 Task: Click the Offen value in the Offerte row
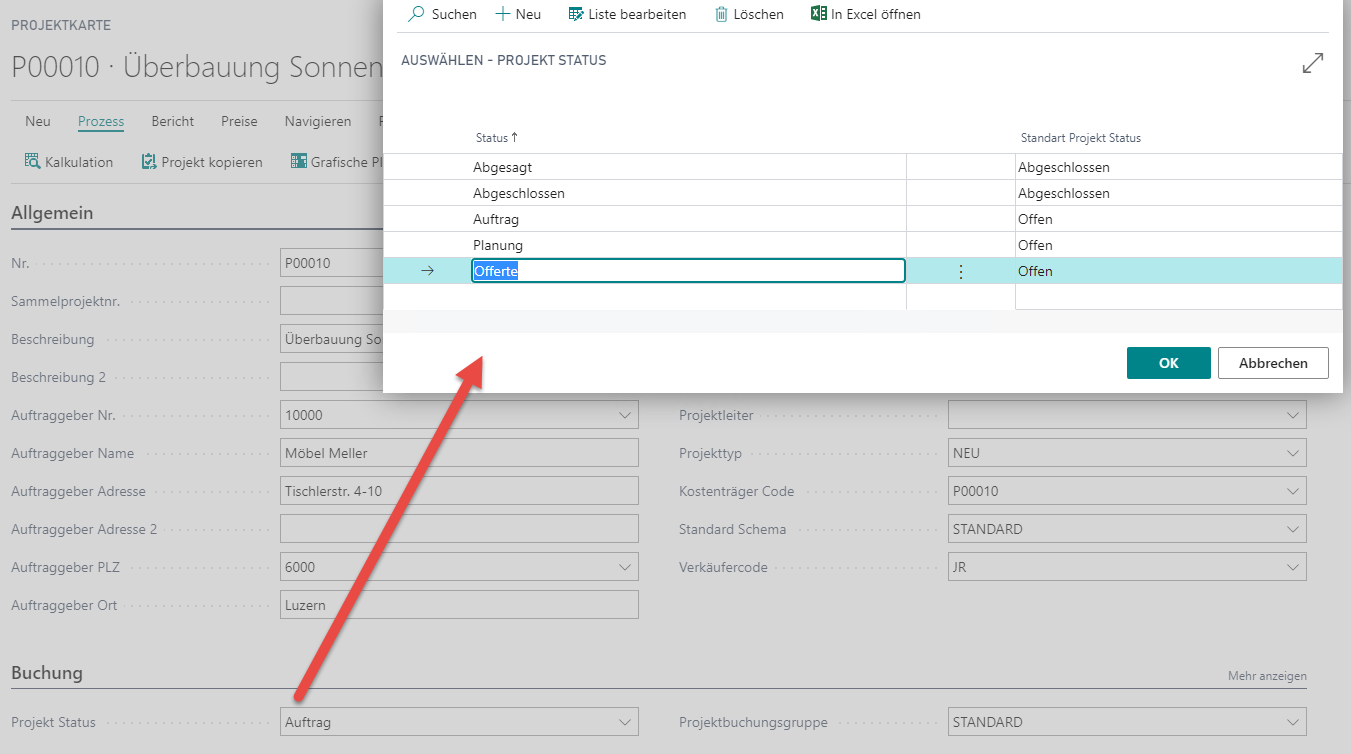tap(1035, 271)
